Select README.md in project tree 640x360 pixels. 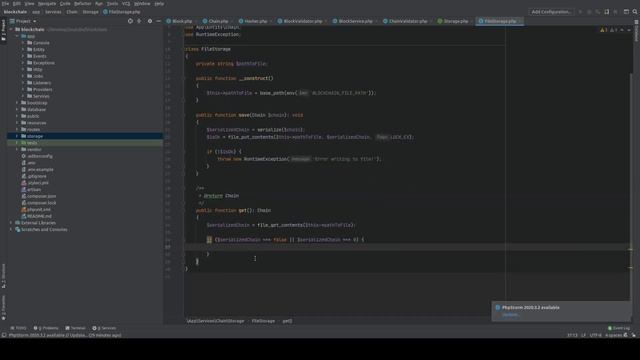pos(39,216)
